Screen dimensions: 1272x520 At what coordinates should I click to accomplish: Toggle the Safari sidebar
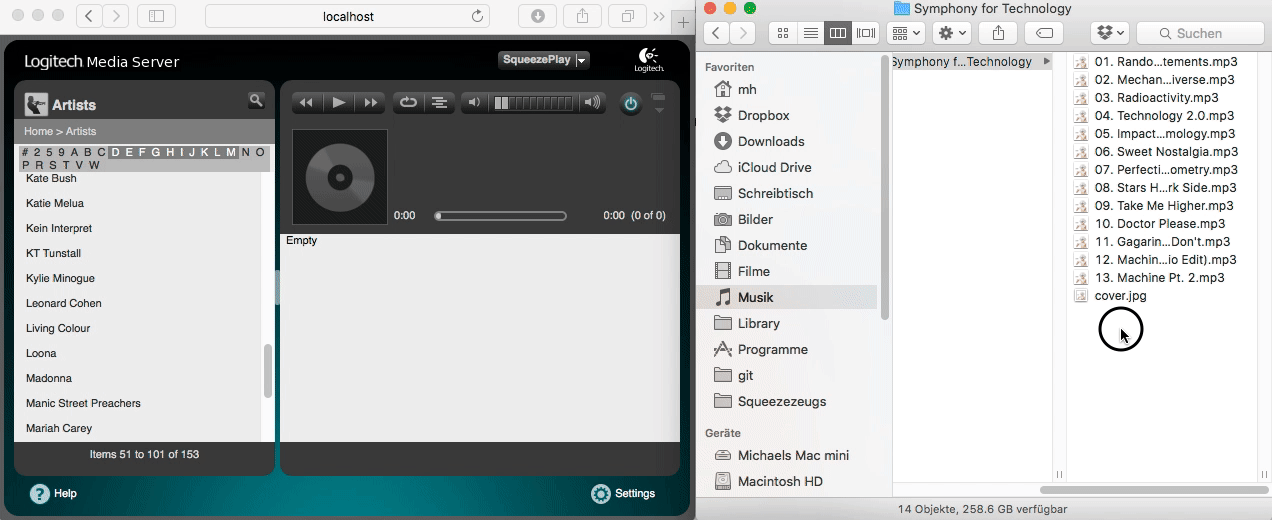point(155,16)
